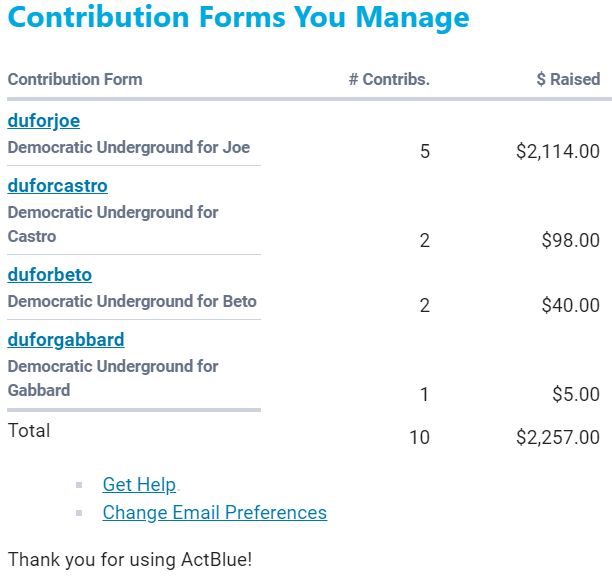
Task: Click the $40.00 raised amount
Action: pos(570,306)
